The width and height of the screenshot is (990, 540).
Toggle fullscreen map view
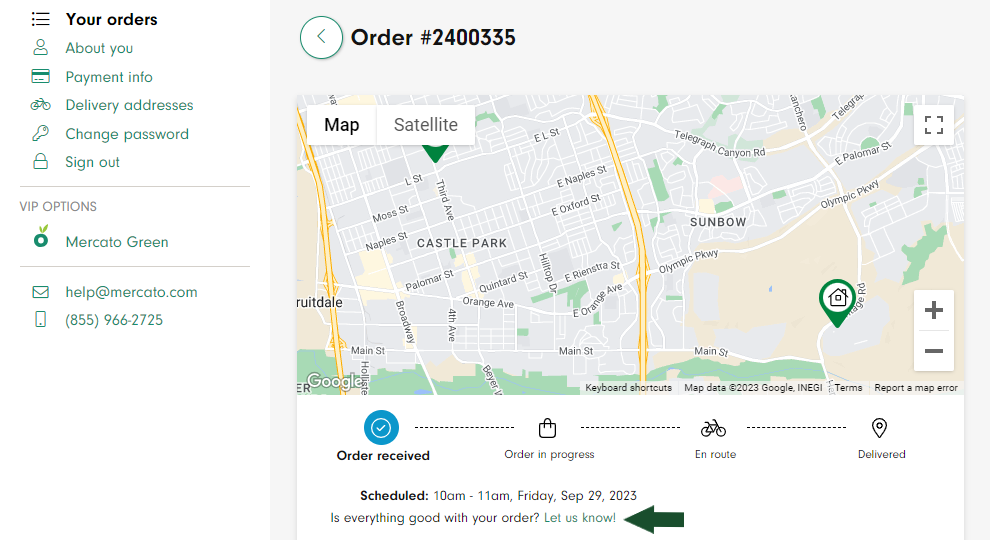(x=934, y=125)
